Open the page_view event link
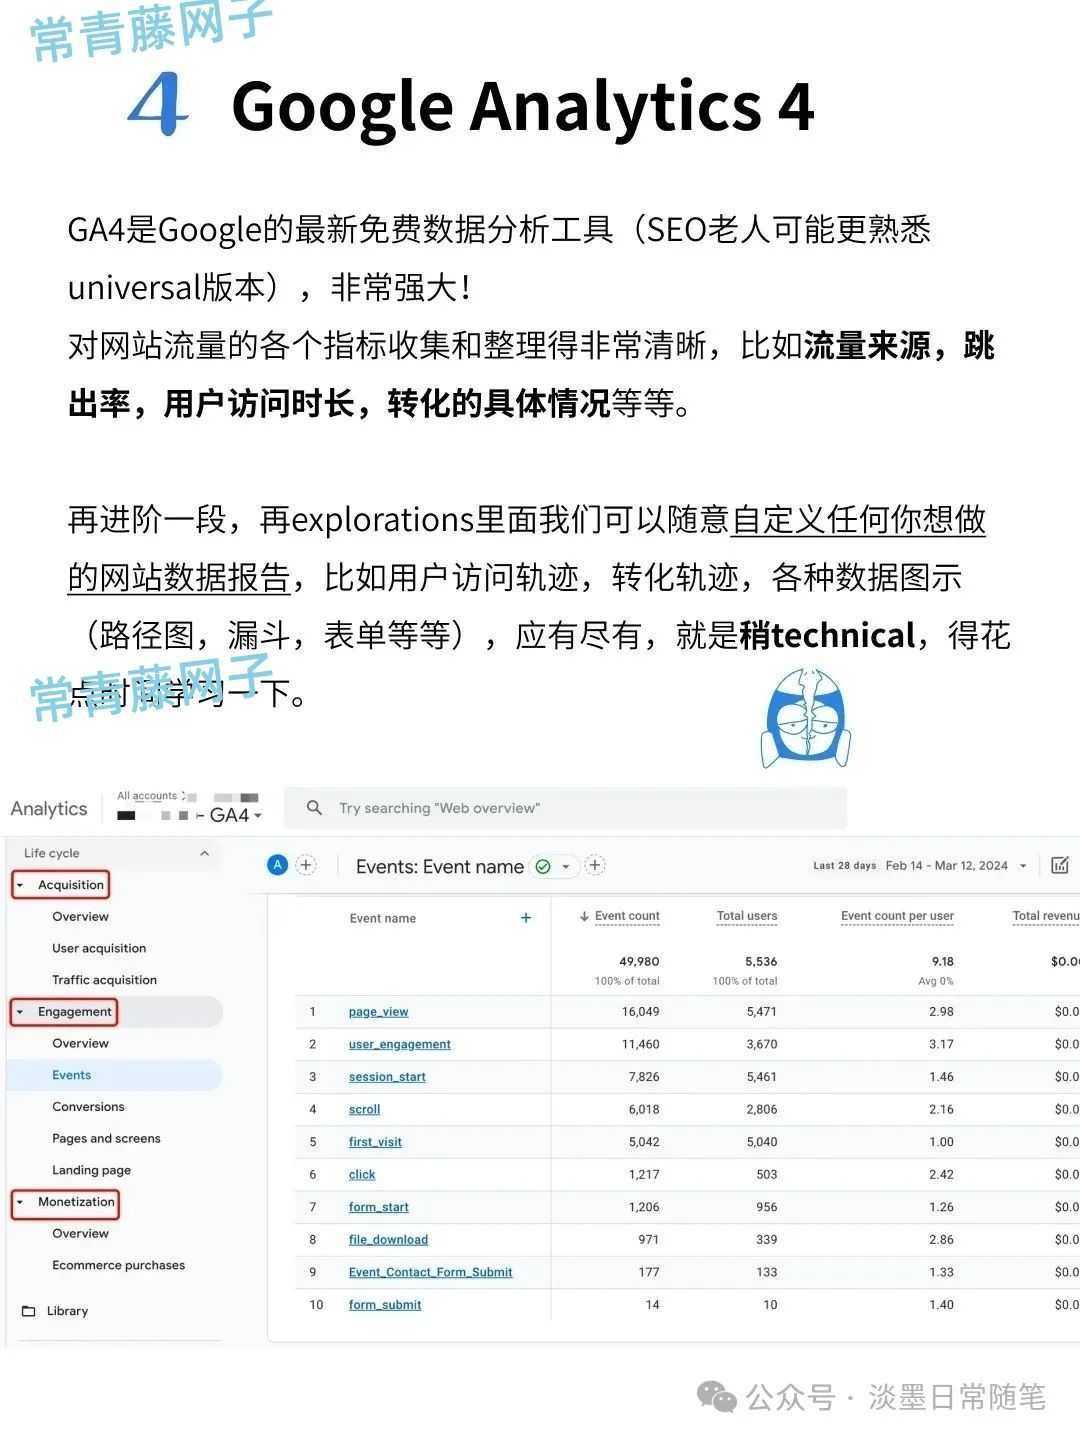This screenshot has height=1440, width=1080. (378, 1012)
